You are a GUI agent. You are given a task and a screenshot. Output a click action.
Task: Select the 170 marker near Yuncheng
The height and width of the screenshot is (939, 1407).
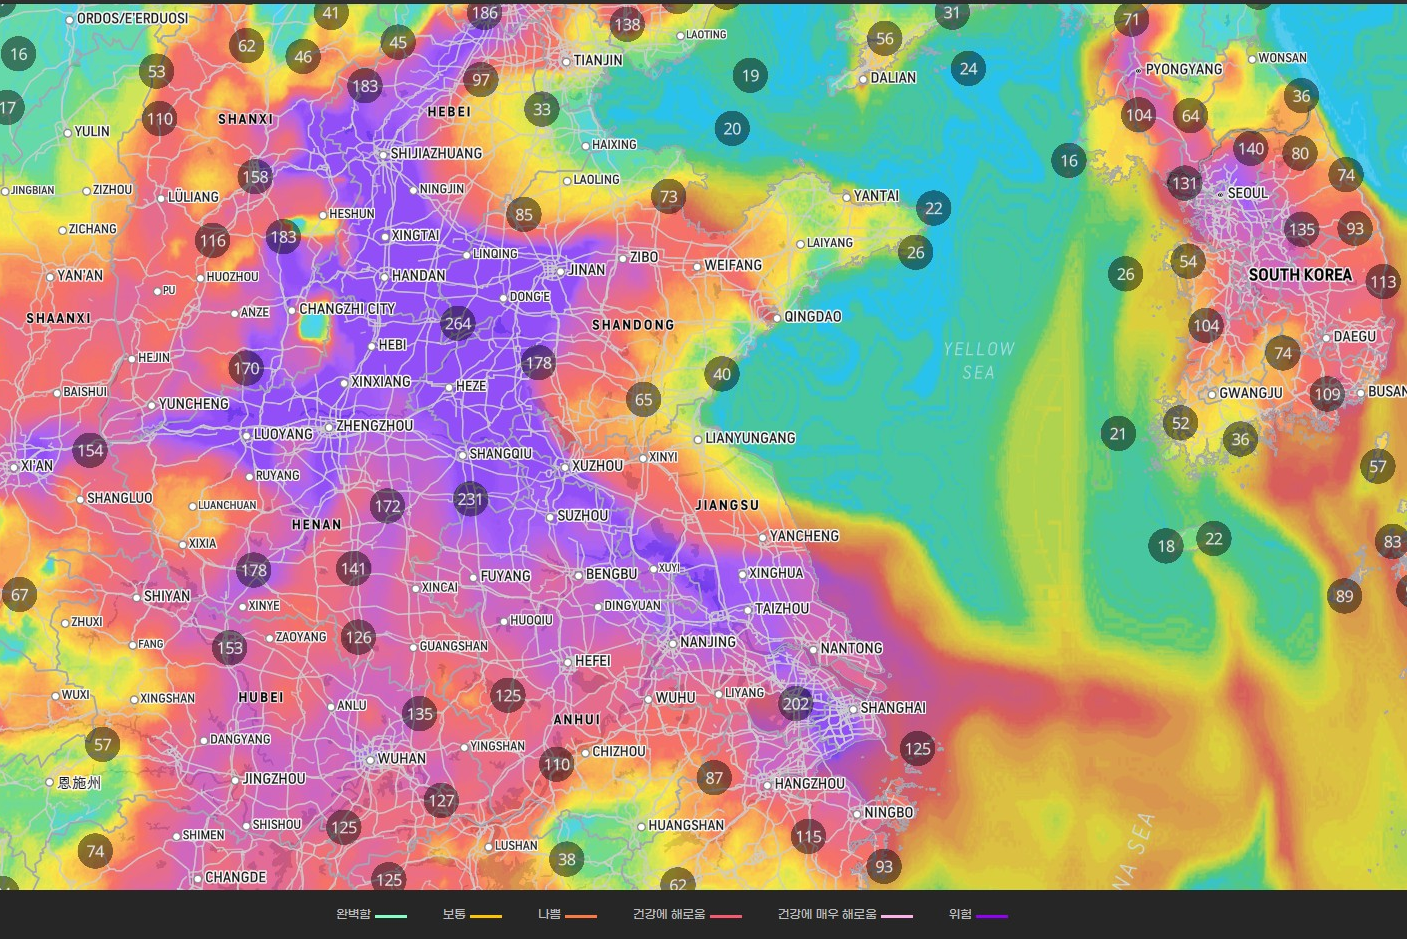[x=246, y=368]
